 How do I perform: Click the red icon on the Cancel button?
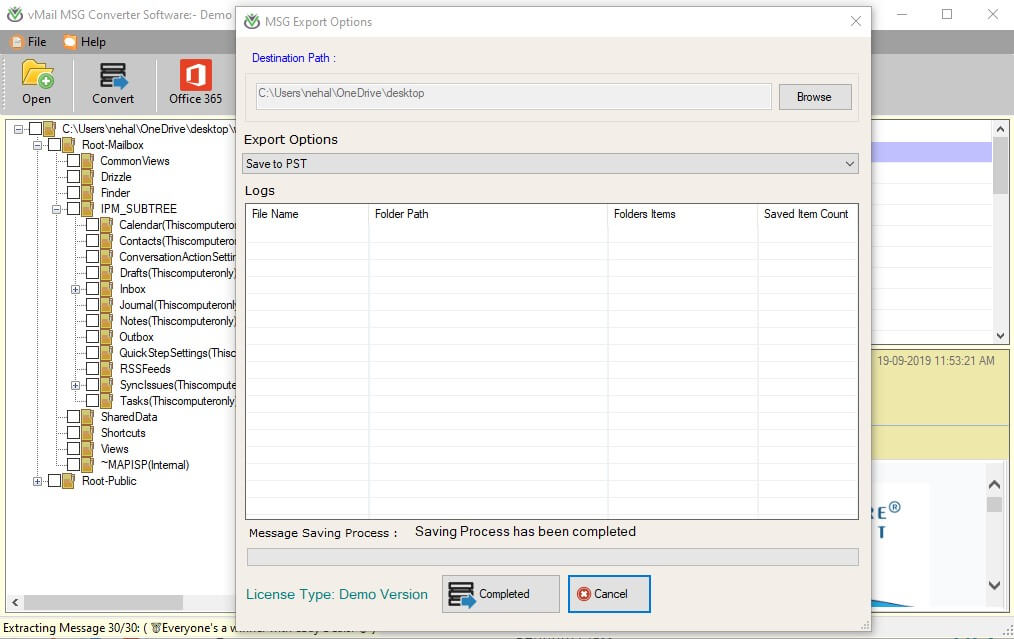(x=584, y=594)
